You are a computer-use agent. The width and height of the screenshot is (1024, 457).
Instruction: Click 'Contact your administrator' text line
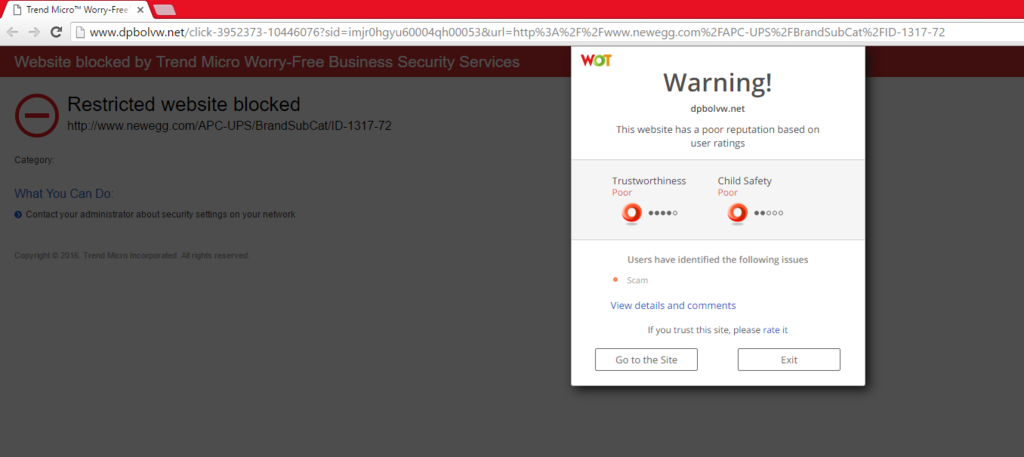click(x=161, y=214)
